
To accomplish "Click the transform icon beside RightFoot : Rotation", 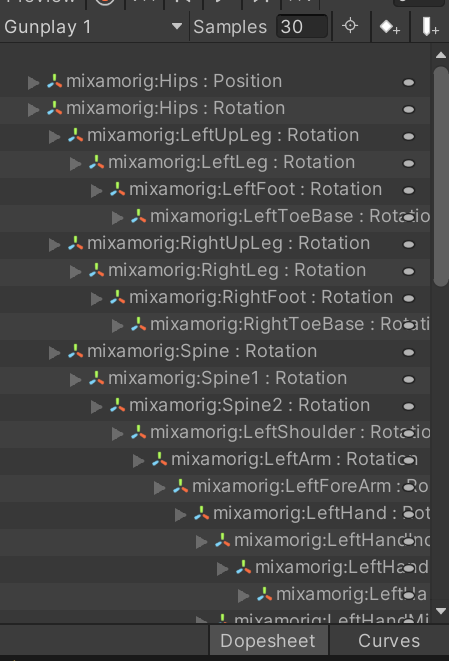I will coord(117,297).
